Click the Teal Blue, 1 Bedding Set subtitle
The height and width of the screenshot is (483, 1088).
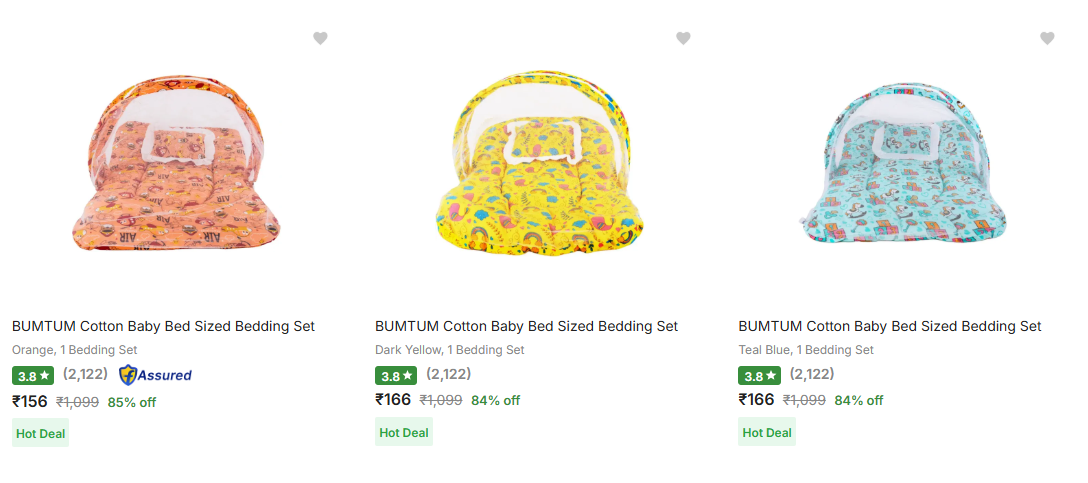pyautogui.click(x=806, y=350)
